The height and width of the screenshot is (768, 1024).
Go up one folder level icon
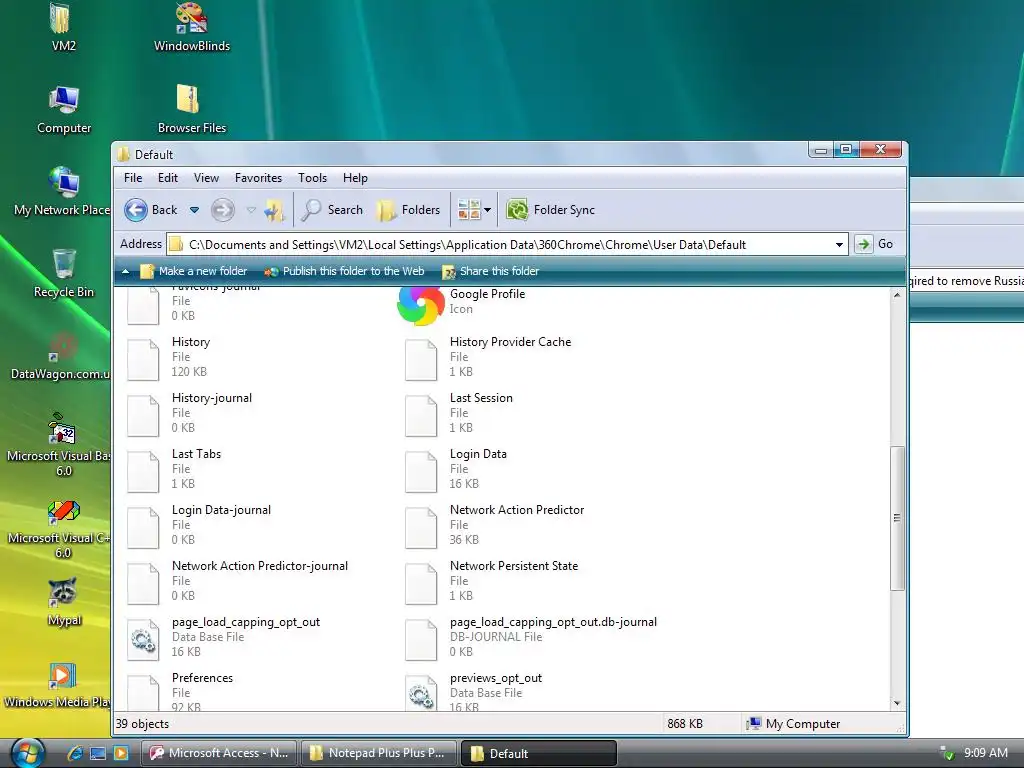click(274, 210)
